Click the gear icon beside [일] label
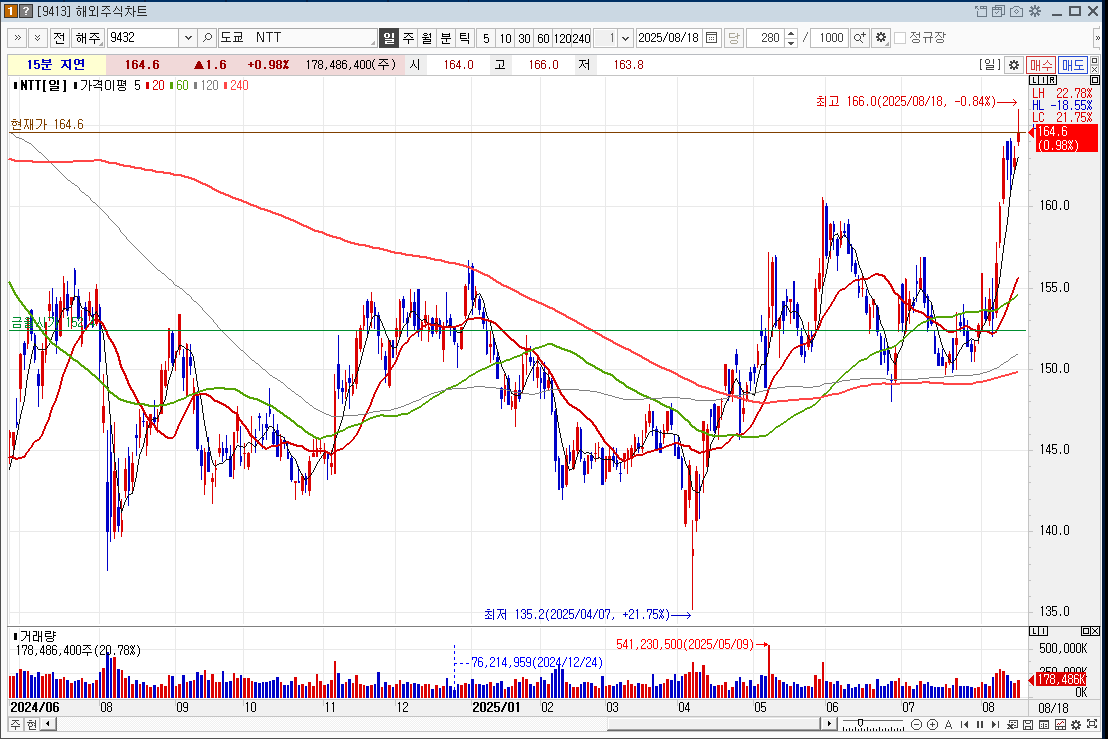 pos(1014,65)
